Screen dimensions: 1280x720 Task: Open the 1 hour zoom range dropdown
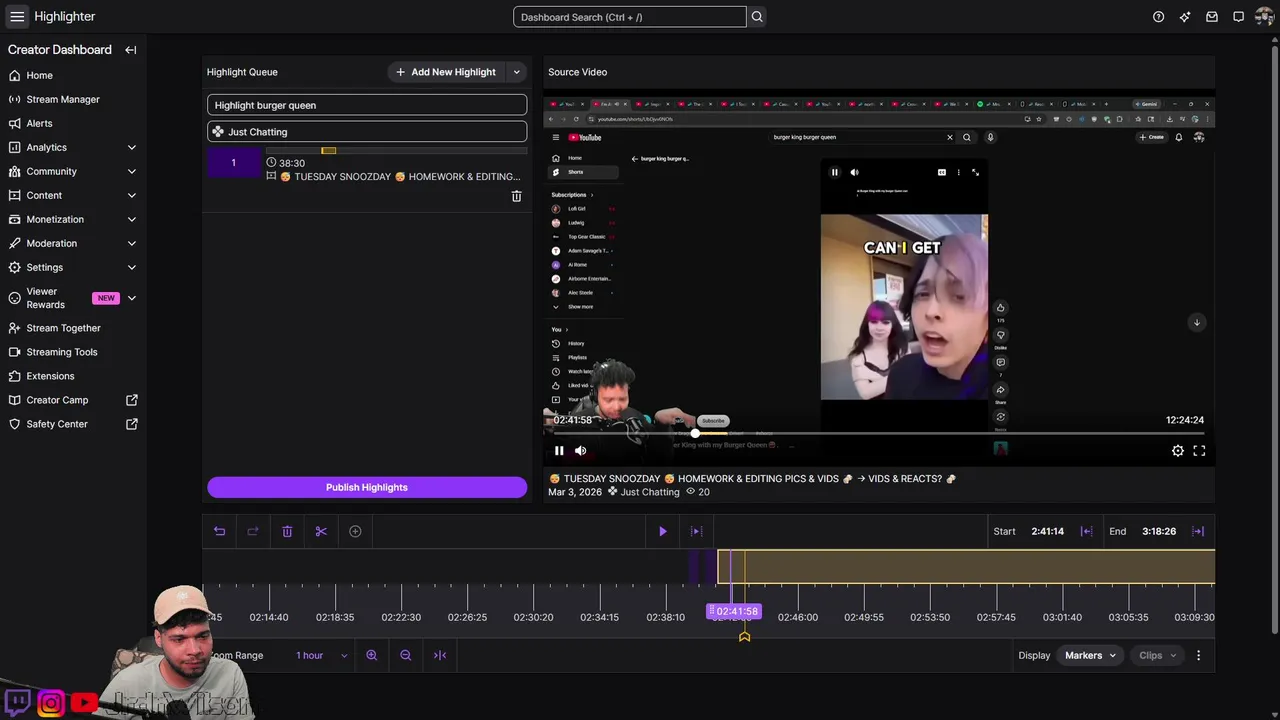pyautogui.click(x=321, y=656)
